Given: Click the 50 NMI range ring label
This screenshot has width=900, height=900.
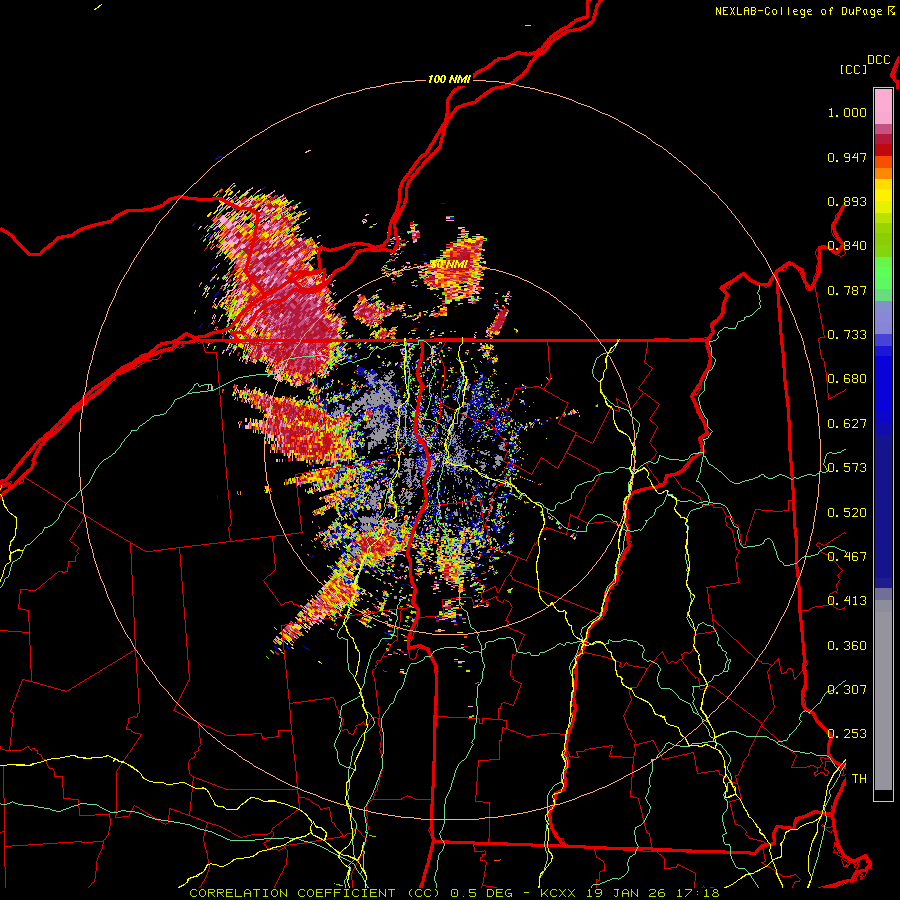Looking at the screenshot, I should coord(449,265).
